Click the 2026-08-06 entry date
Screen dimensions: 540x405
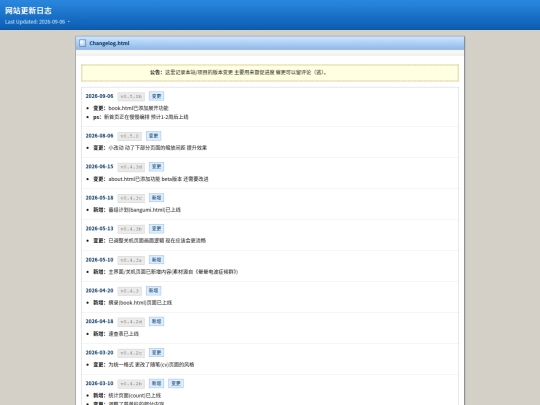[x=99, y=136]
